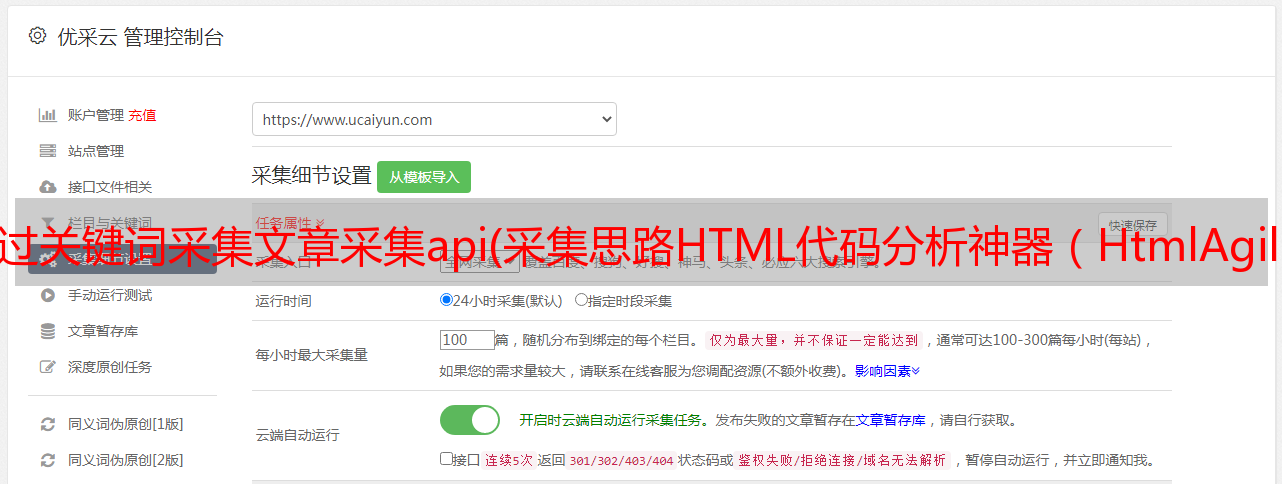
Task: Click the 连续5次 highlighted text
Action: click(508, 460)
